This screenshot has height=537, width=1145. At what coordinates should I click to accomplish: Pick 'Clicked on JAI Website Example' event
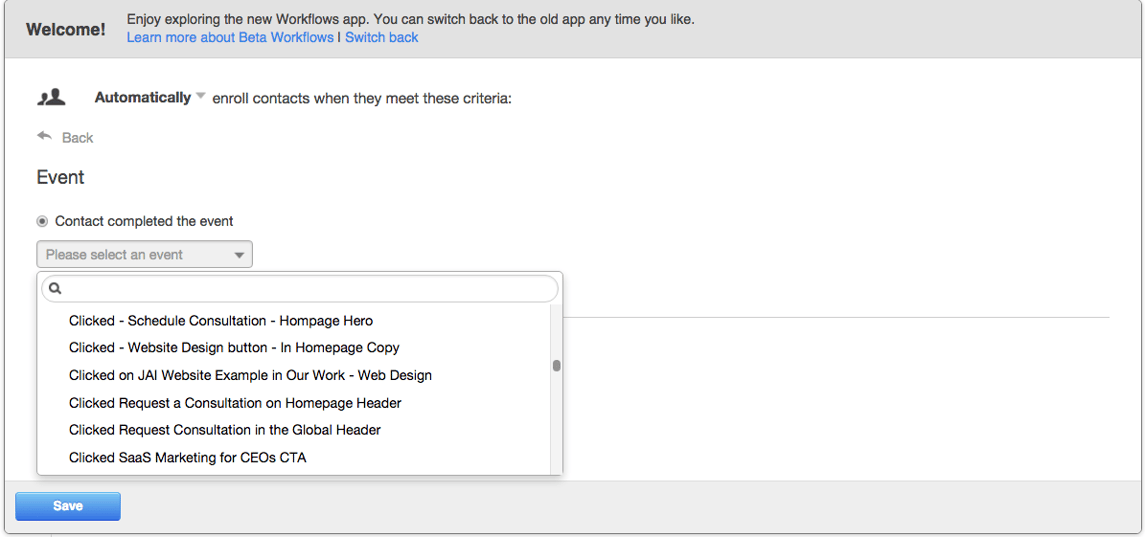250,375
